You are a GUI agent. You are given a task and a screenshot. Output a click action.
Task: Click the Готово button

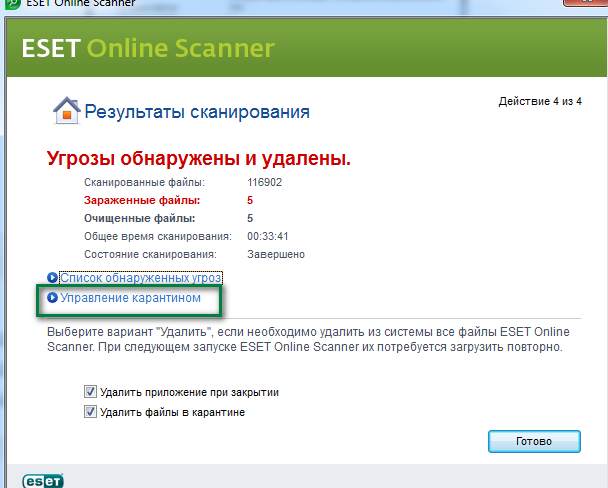[x=534, y=441]
